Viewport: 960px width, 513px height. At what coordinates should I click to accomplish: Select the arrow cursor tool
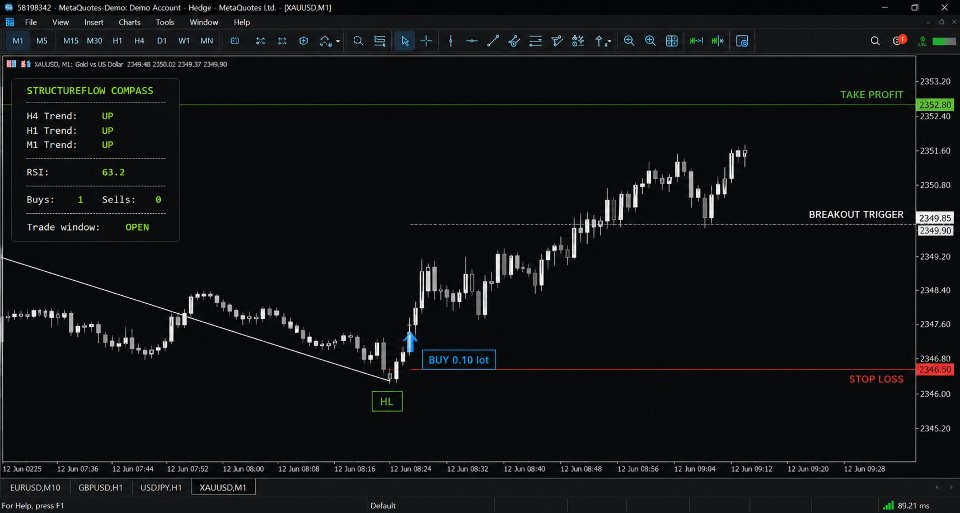404,41
